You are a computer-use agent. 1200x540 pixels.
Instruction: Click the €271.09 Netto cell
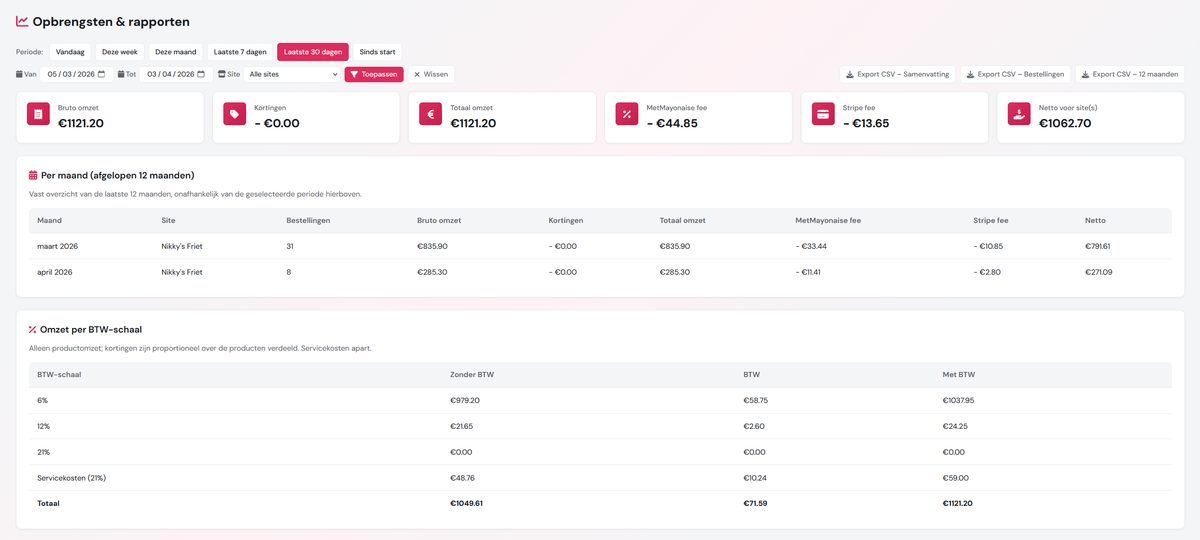(1099, 272)
